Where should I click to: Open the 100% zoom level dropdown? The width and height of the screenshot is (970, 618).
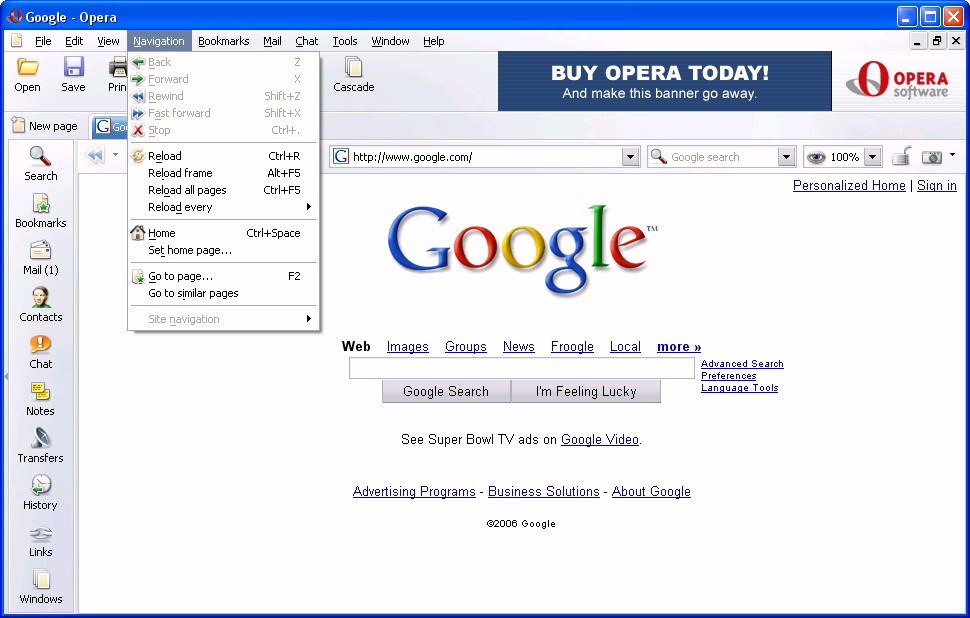[x=872, y=157]
